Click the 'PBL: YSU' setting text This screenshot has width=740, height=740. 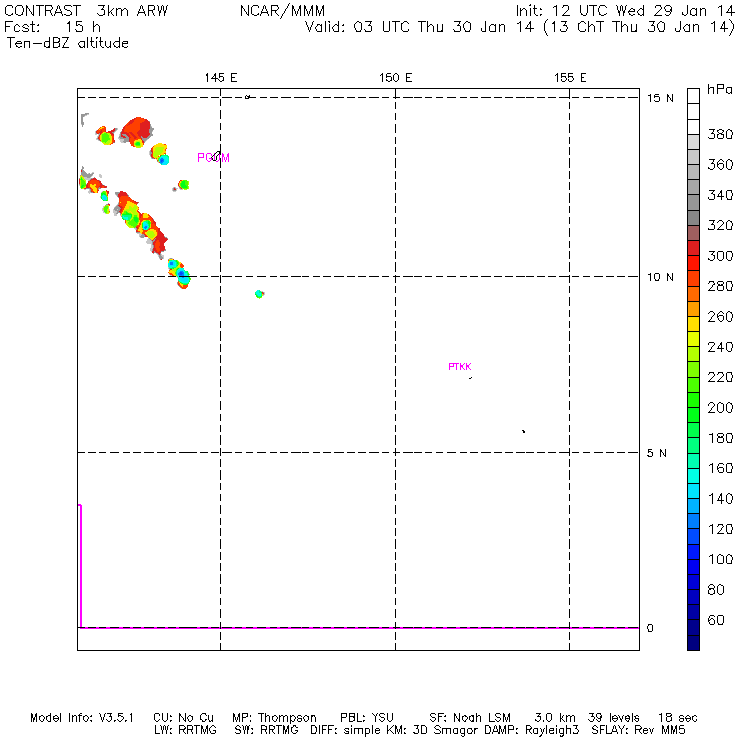(367, 718)
